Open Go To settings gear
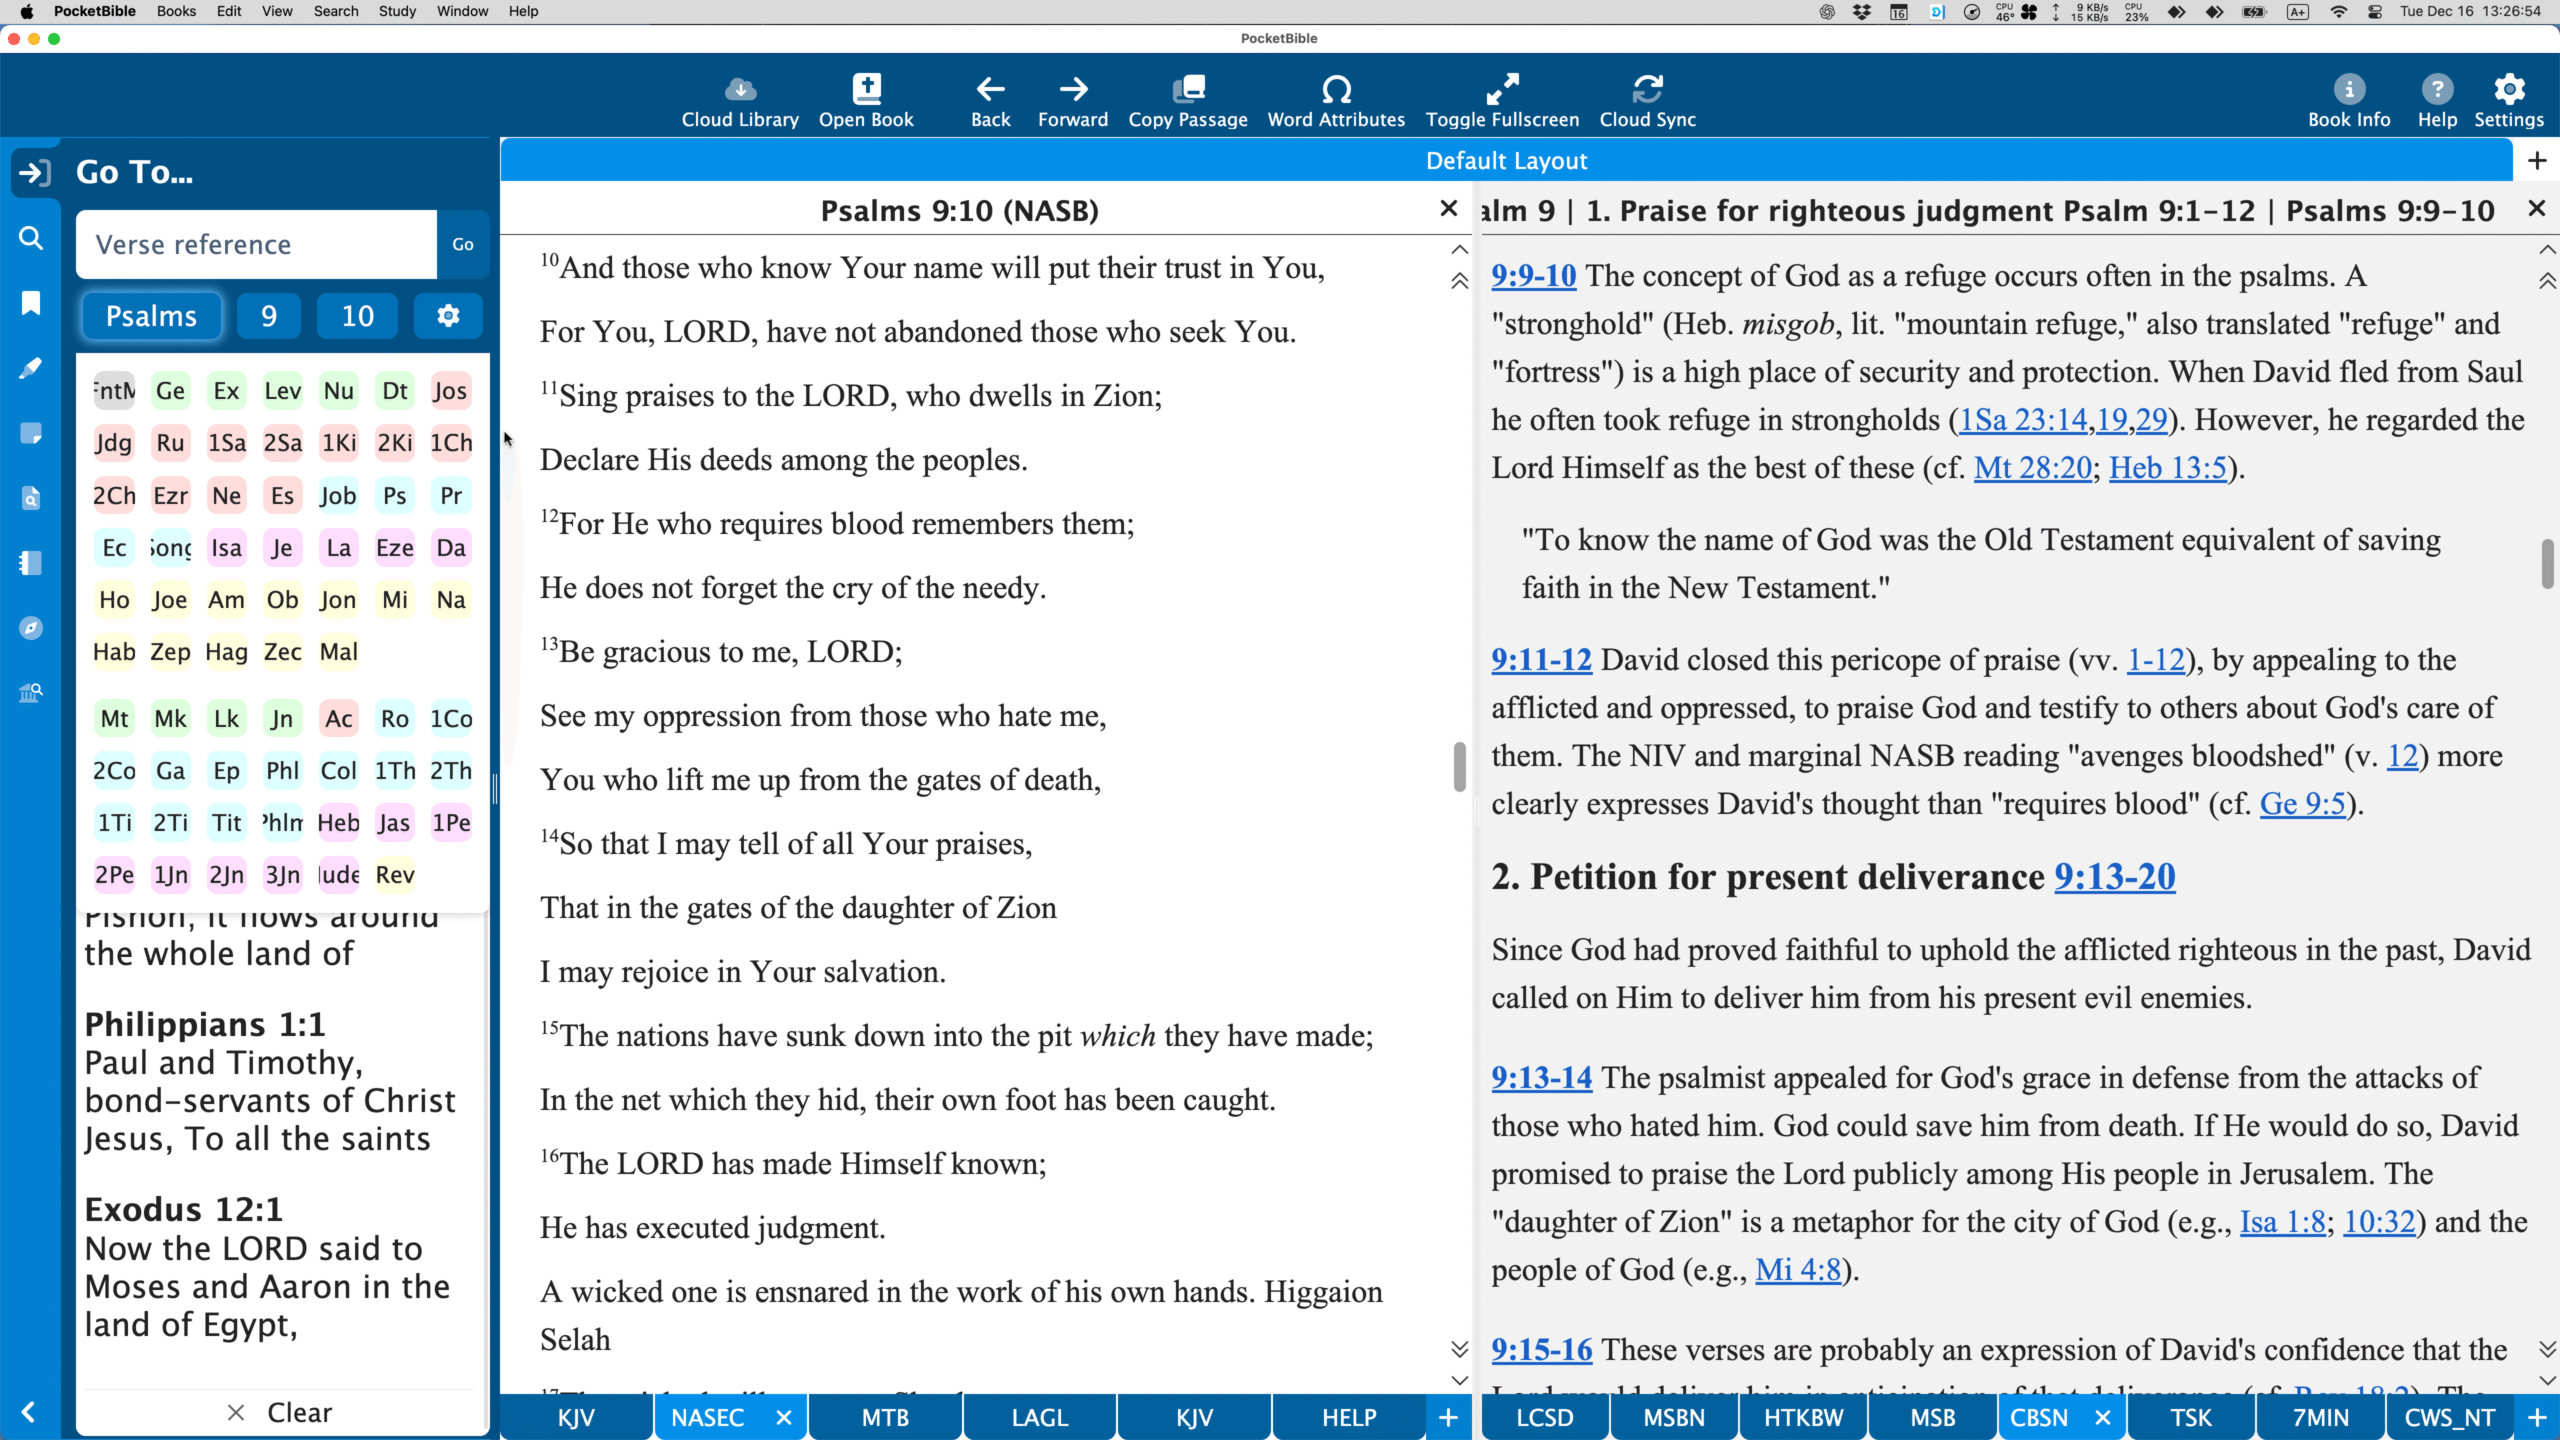 click(x=448, y=316)
